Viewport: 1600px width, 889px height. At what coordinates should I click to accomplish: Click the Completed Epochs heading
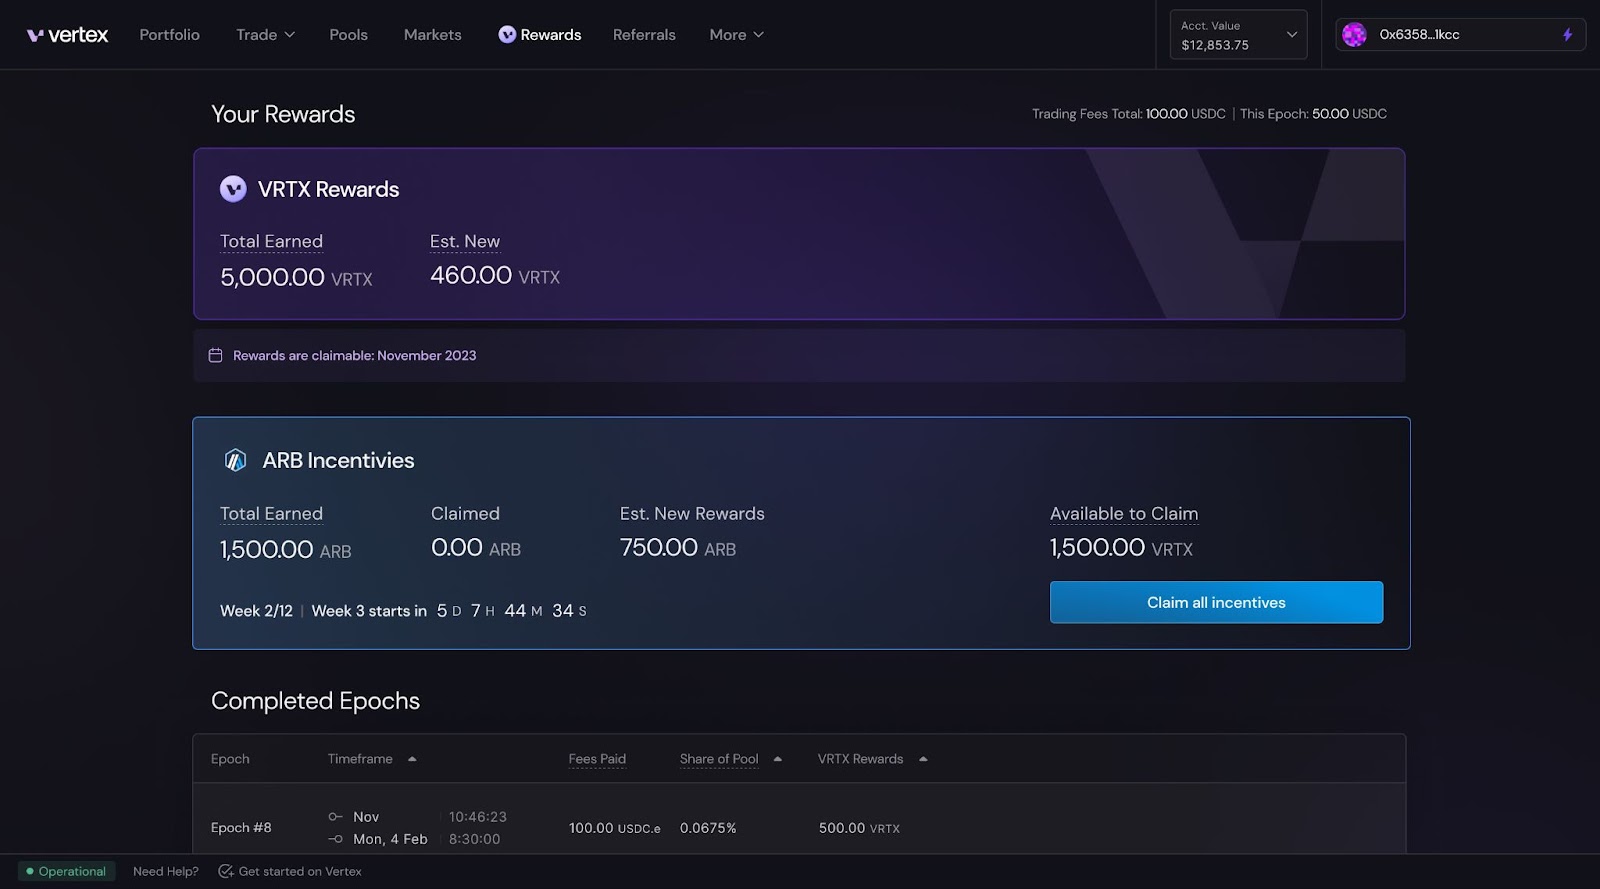coord(315,701)
